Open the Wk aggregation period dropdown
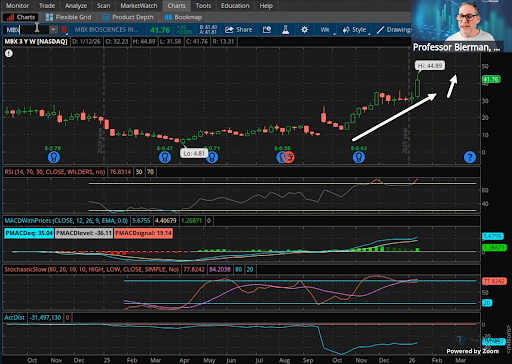512x364 pixels. click(325, 30)
